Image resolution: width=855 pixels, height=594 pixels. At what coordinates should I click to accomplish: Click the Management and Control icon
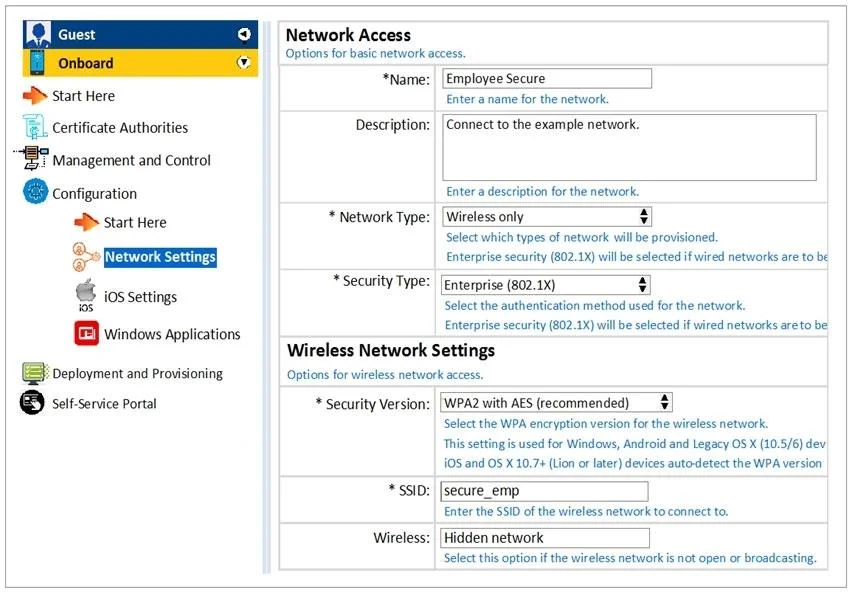click(32, 158)
